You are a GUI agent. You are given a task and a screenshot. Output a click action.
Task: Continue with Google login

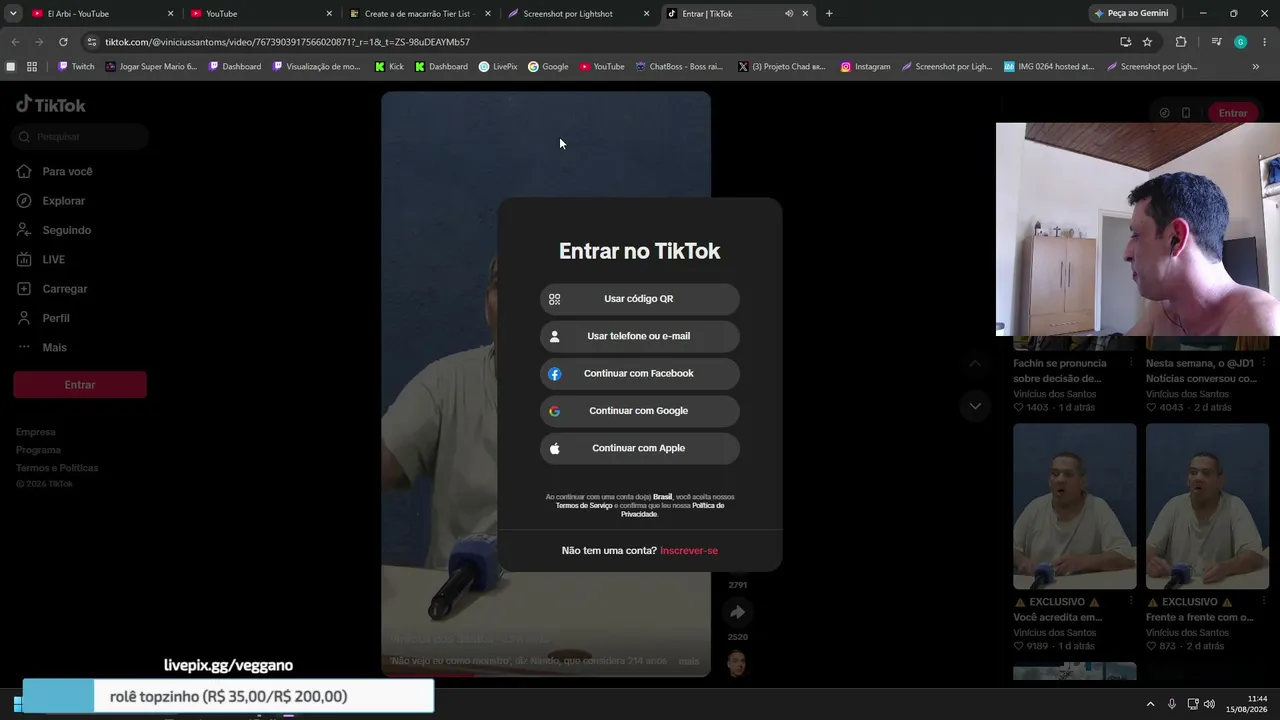(640, 411)
